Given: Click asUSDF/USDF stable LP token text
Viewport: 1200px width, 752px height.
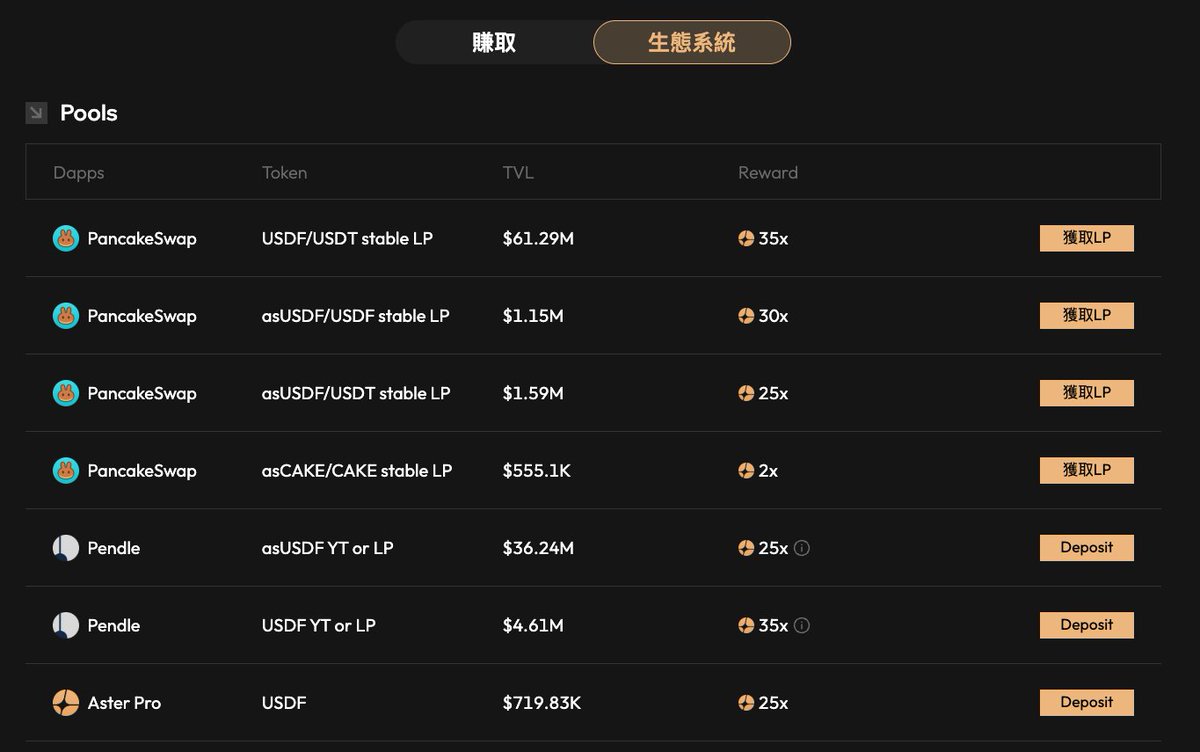Looking at the screenshot, I should tap(356, 316).
